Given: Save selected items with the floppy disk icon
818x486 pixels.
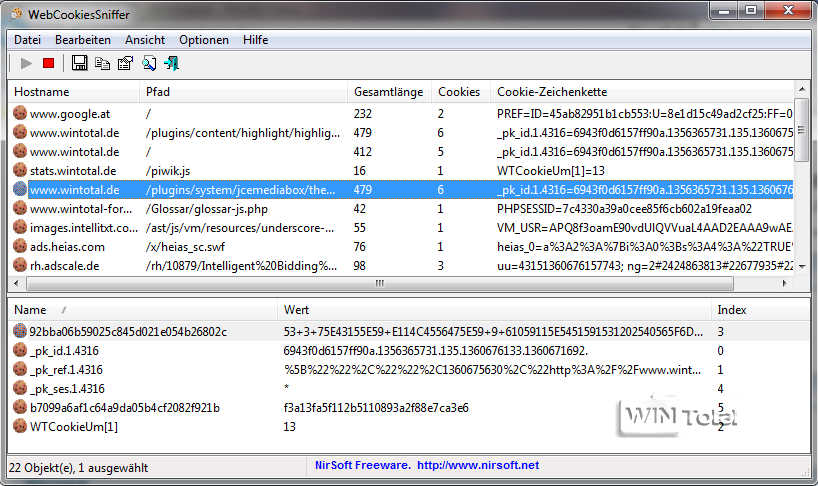Looking at the screenshot, I should pyautogui.click(x=79, y=63).
